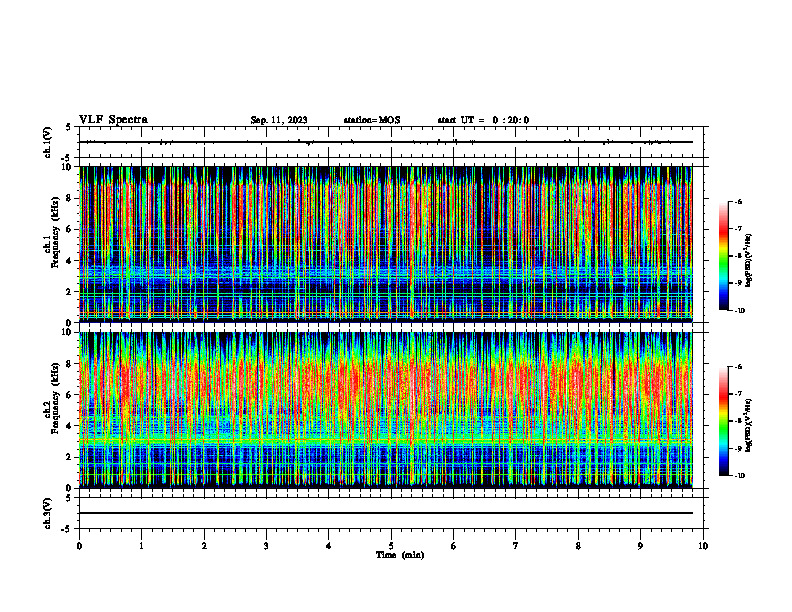Click the ch.2 spectrogram color scale bar

(724, 421)
